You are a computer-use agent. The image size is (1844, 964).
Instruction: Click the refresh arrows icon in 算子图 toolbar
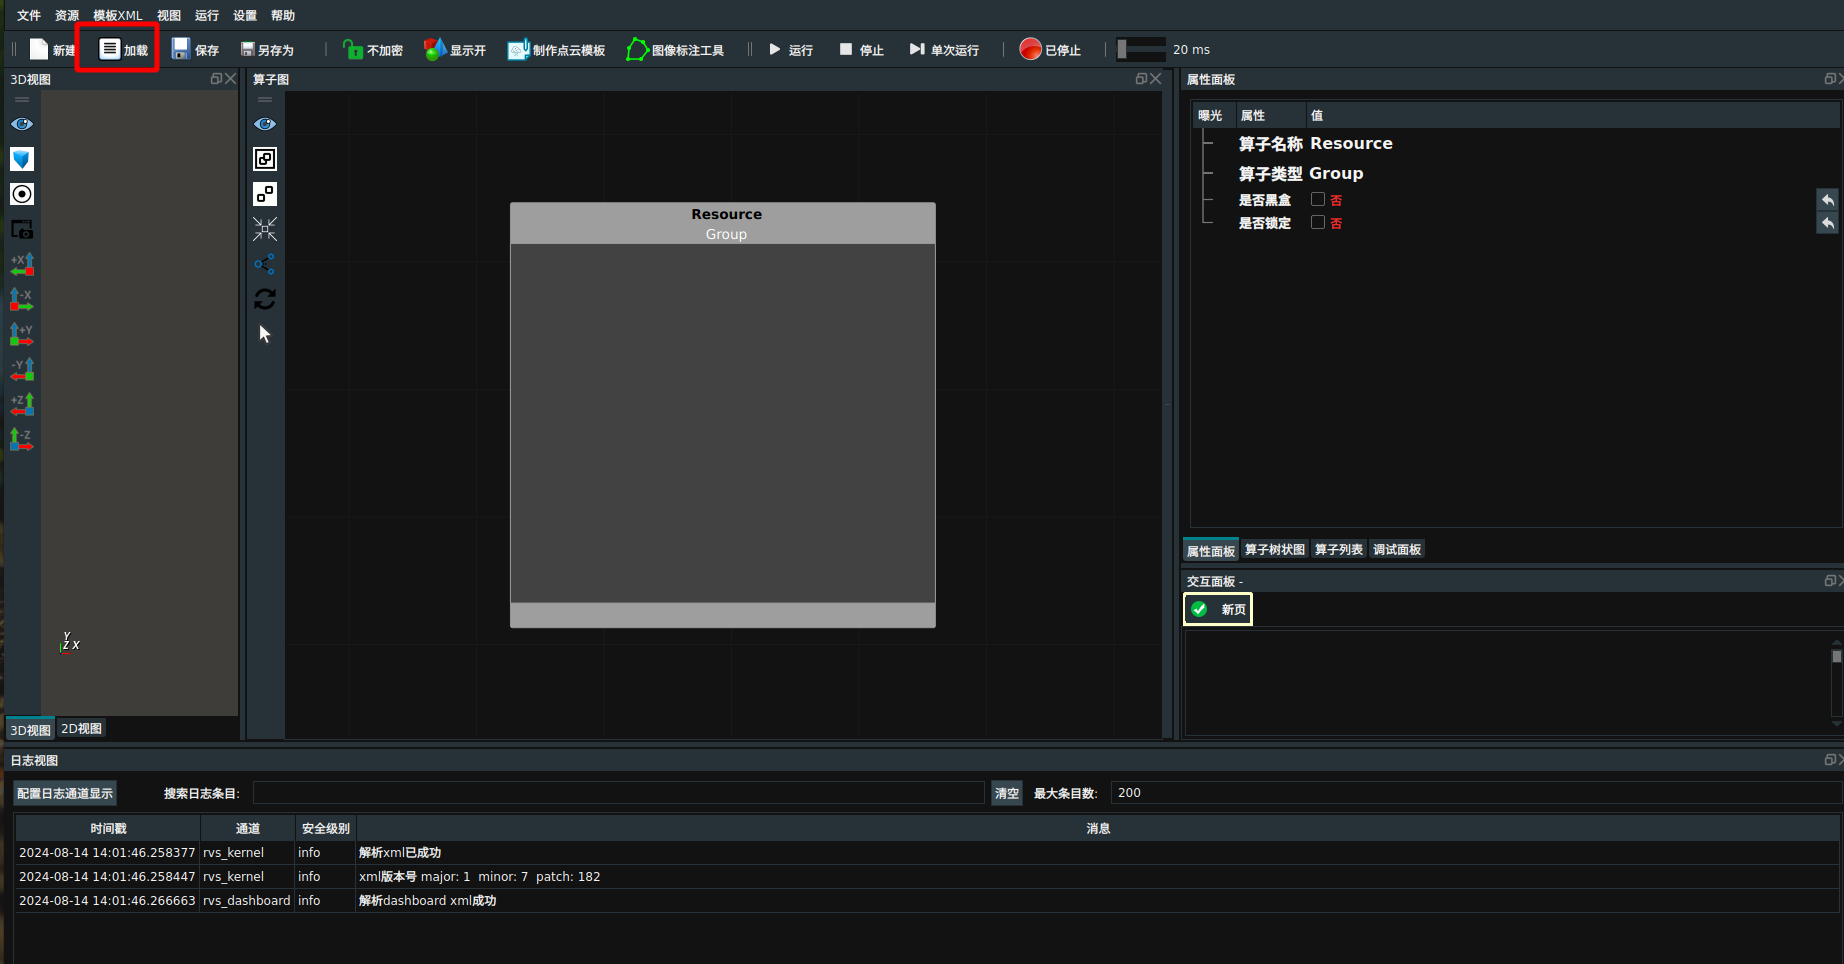pos(265,299)
